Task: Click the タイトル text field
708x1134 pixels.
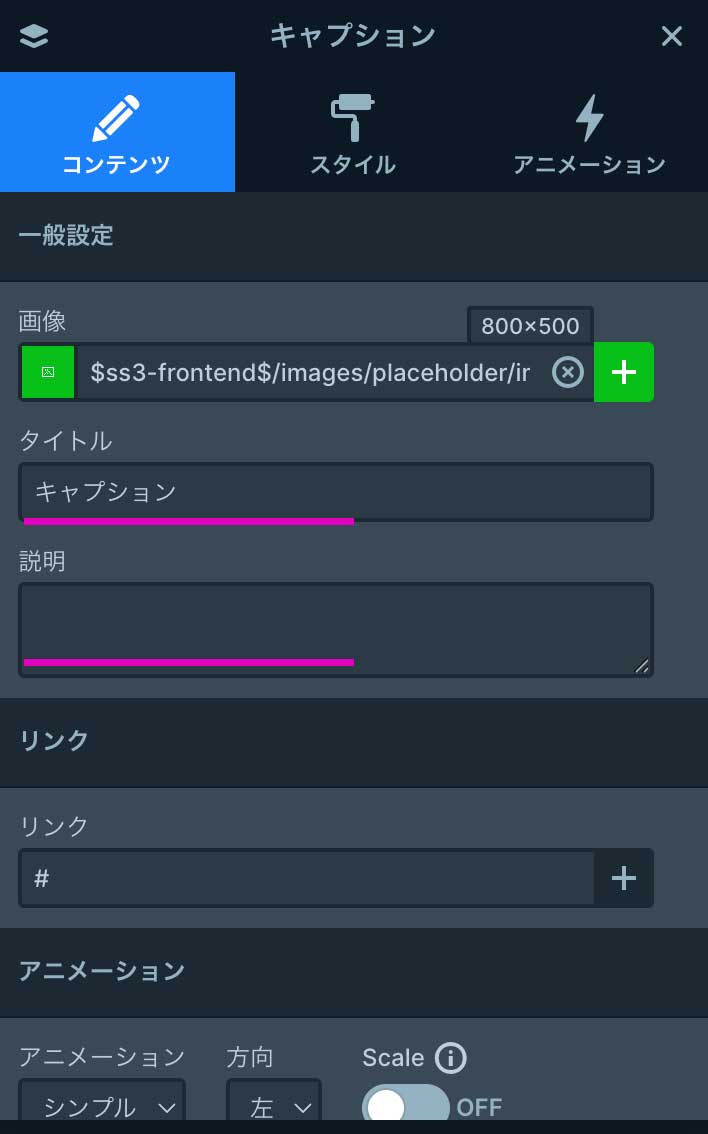Action: click(335, 491)
